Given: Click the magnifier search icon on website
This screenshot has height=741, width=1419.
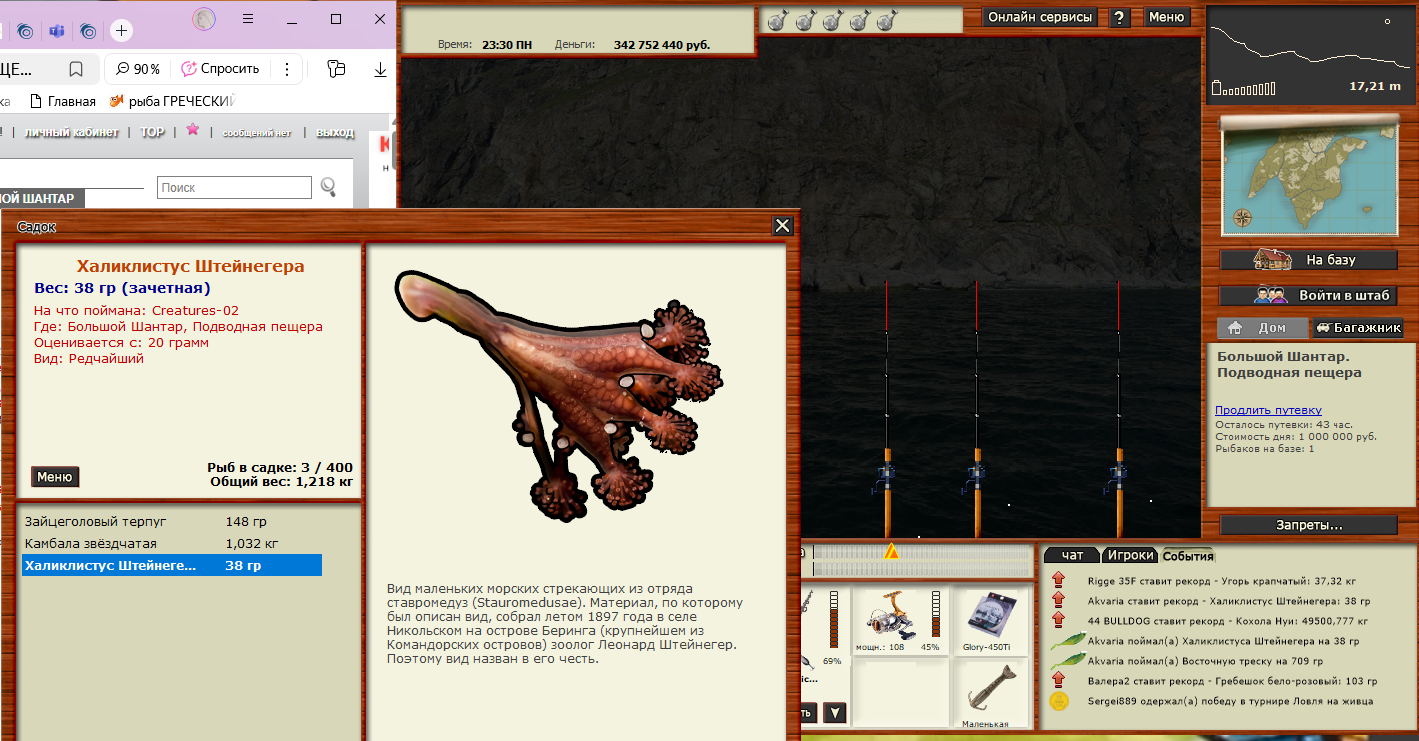Looking at the screenshot, I should pyautogui.click(x=328, y=187).
